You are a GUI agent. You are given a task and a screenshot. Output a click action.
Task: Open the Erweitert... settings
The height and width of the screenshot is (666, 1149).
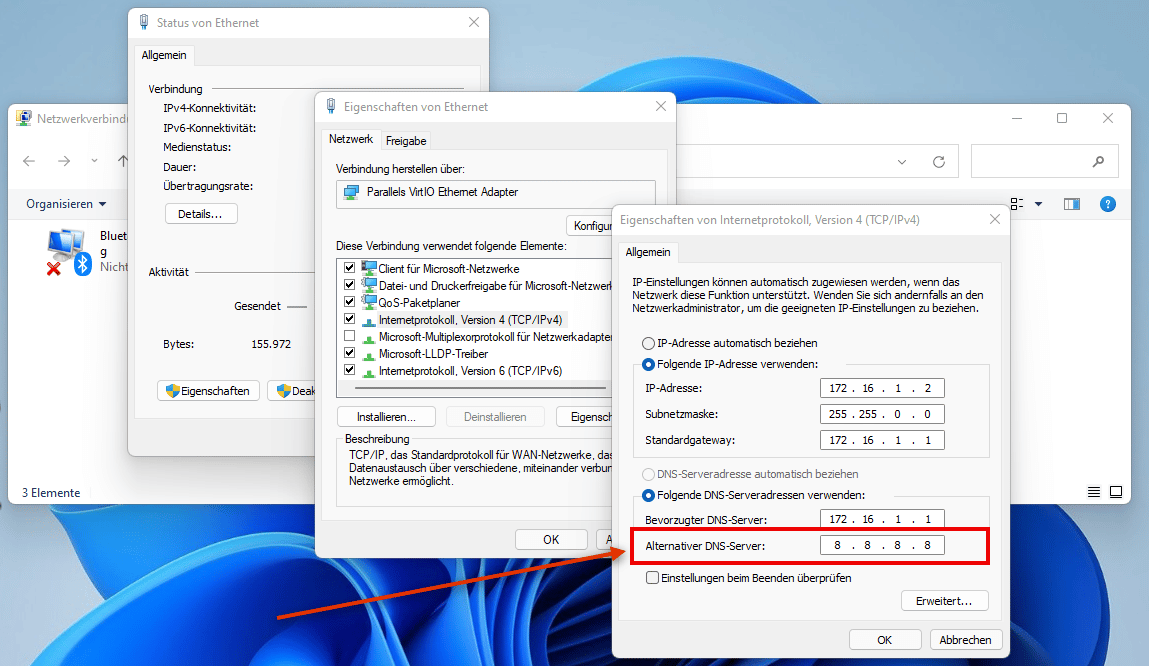944,600
